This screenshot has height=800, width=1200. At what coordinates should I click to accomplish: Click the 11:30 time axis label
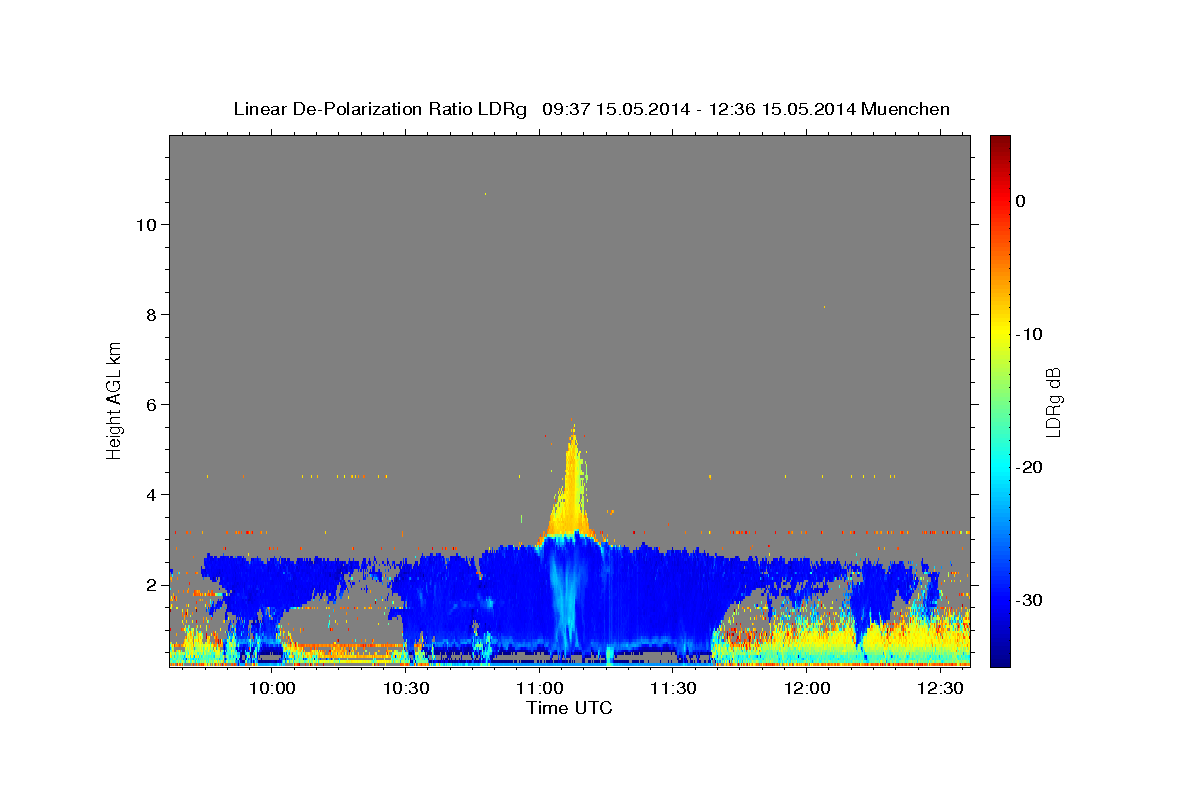[x=673, y=688]
